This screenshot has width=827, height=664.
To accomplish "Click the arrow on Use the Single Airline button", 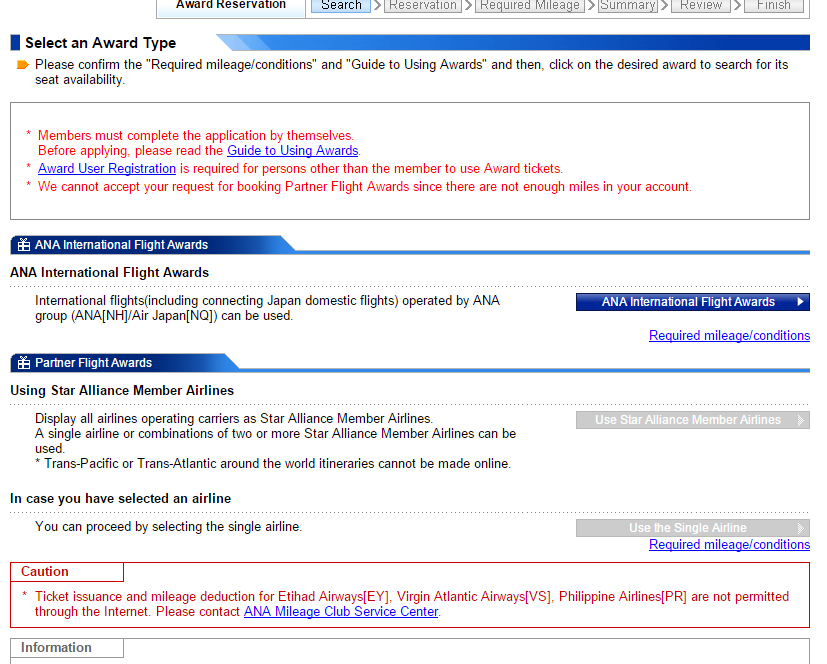I will coord(800,528).
